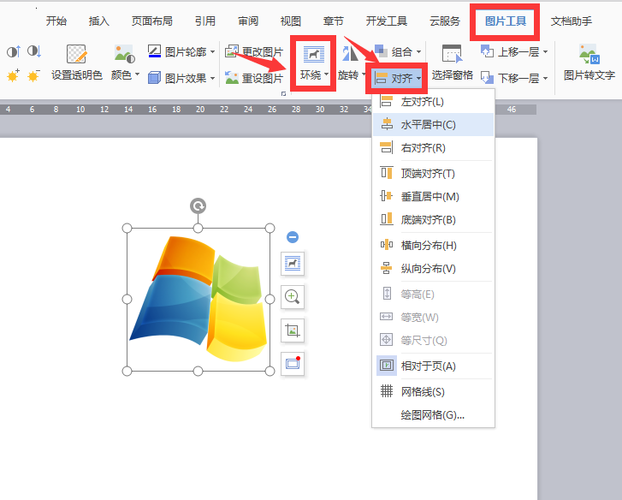
Task: Click the floating picture frame icon with red dot
Action: [293, 363]
